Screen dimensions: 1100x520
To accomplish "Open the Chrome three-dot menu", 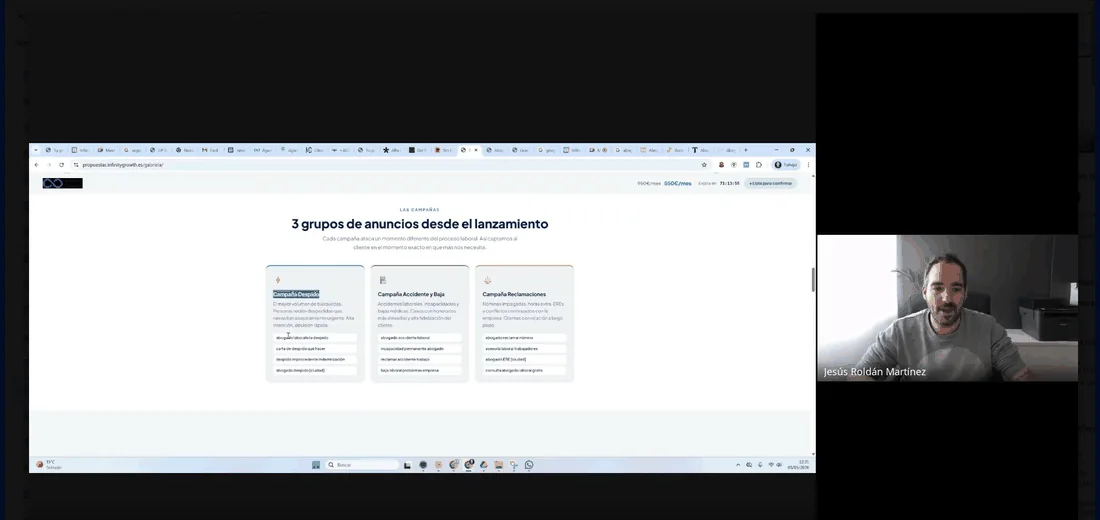I will (808, 164).
